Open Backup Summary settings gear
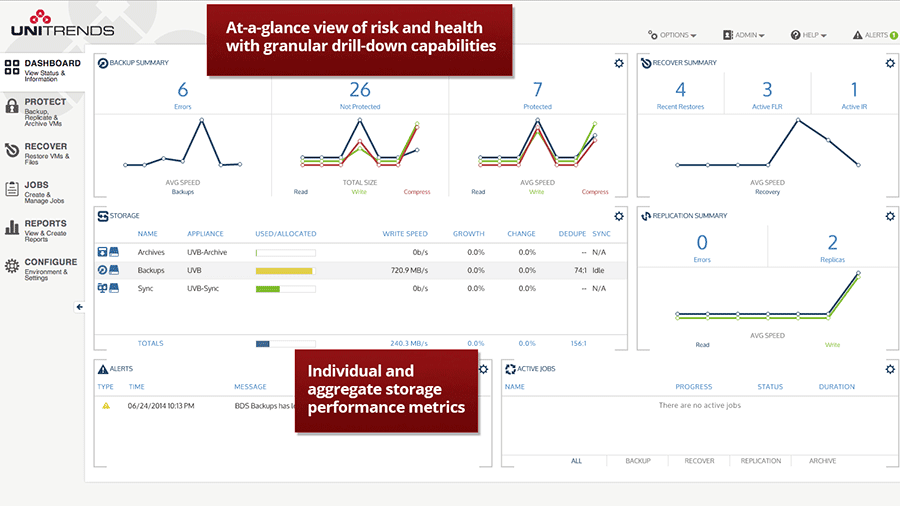Viewport: 900px width, 506px height. (619, 63)
